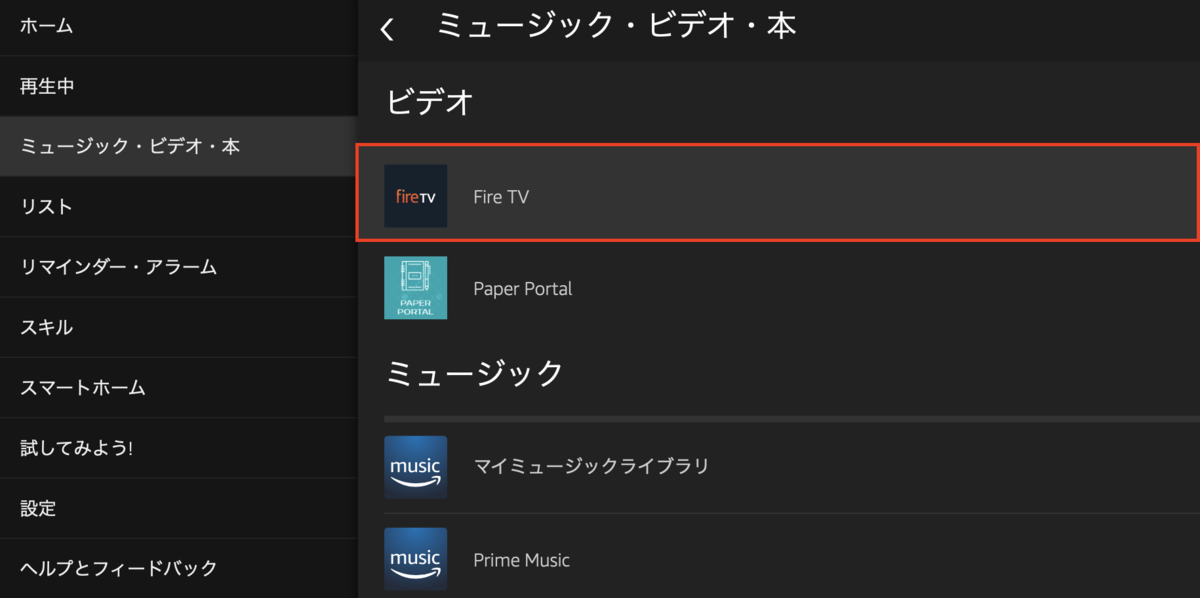
Task: Open 試してみよう! in the sidebar
Action: pos(178,448)
